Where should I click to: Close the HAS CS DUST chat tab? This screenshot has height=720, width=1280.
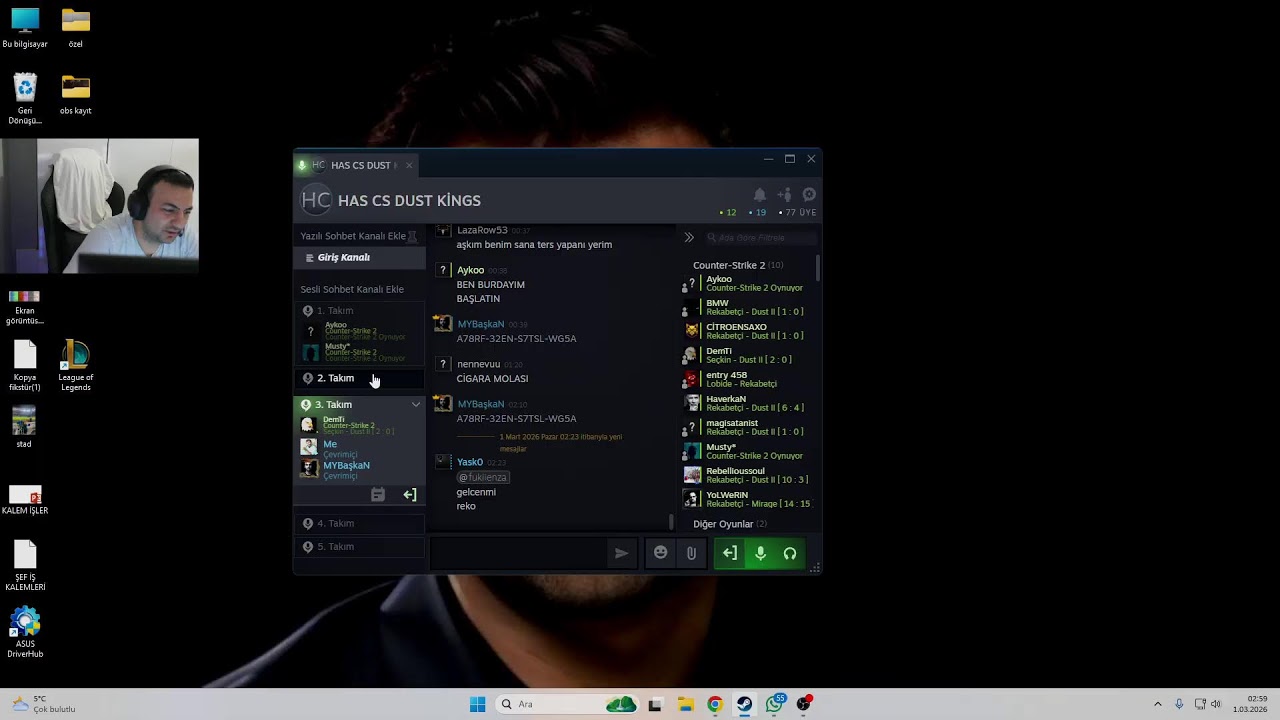tap(408, 165)
